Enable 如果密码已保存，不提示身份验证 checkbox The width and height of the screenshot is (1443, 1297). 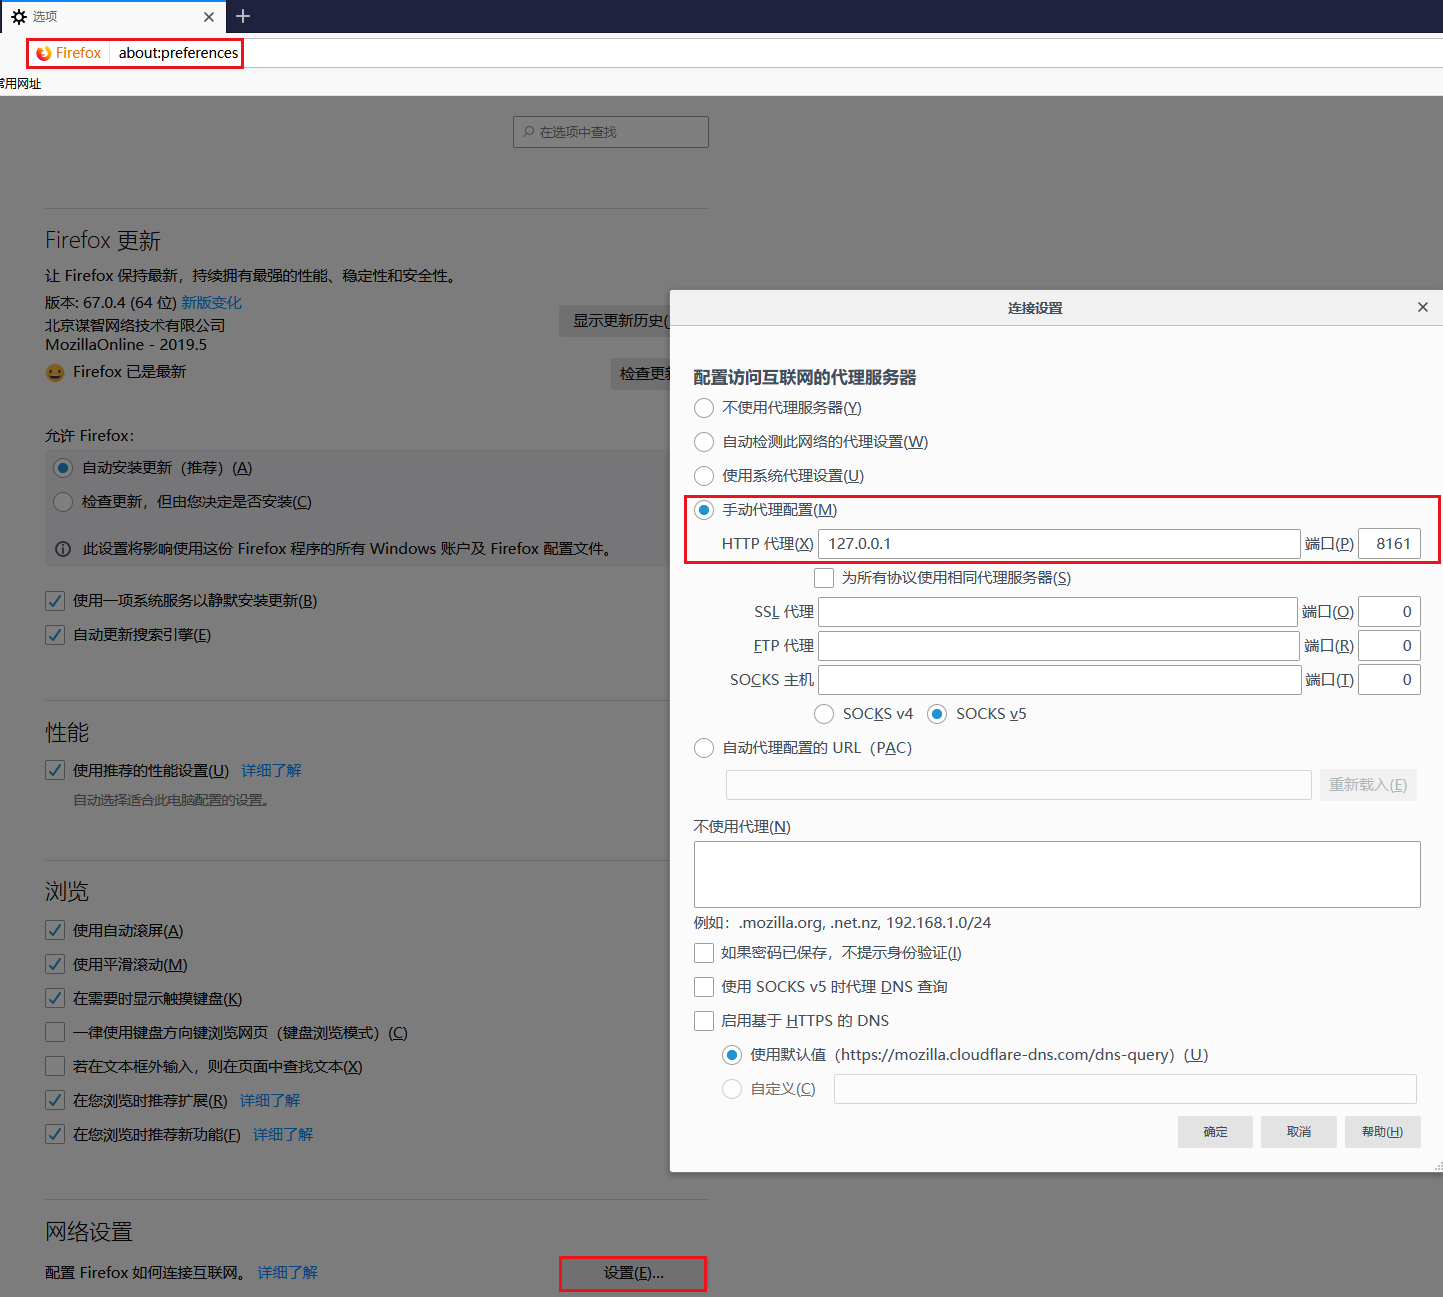pos(704,953)
